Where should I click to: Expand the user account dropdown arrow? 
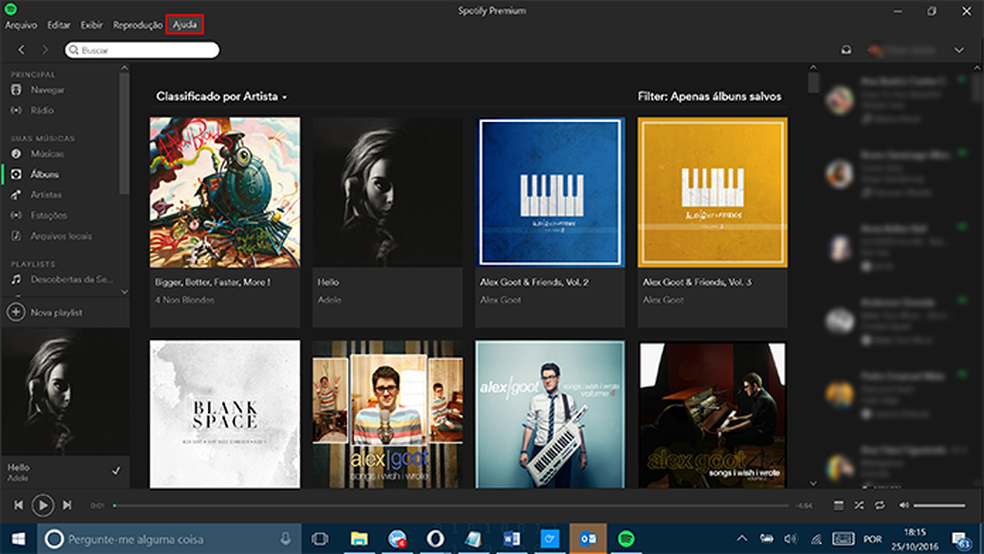pos(959,50)
